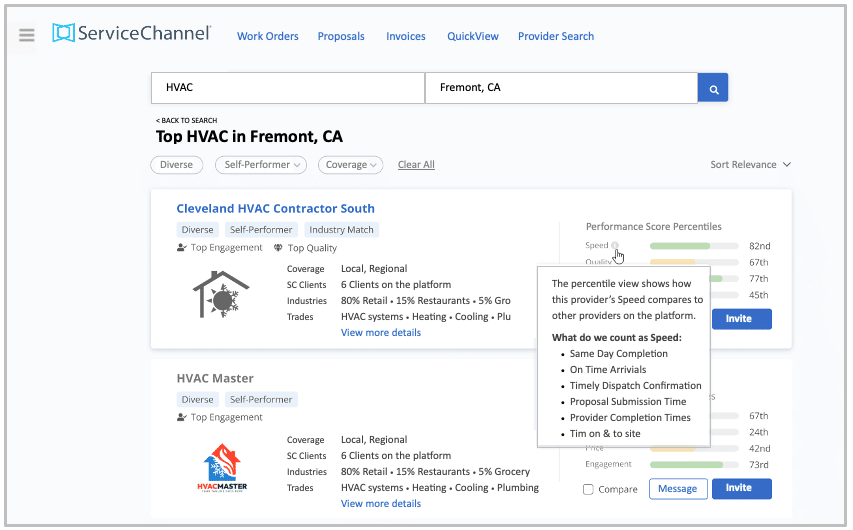Click the HVAC Master company logo
853x530 pixels.
pos(222,468)
